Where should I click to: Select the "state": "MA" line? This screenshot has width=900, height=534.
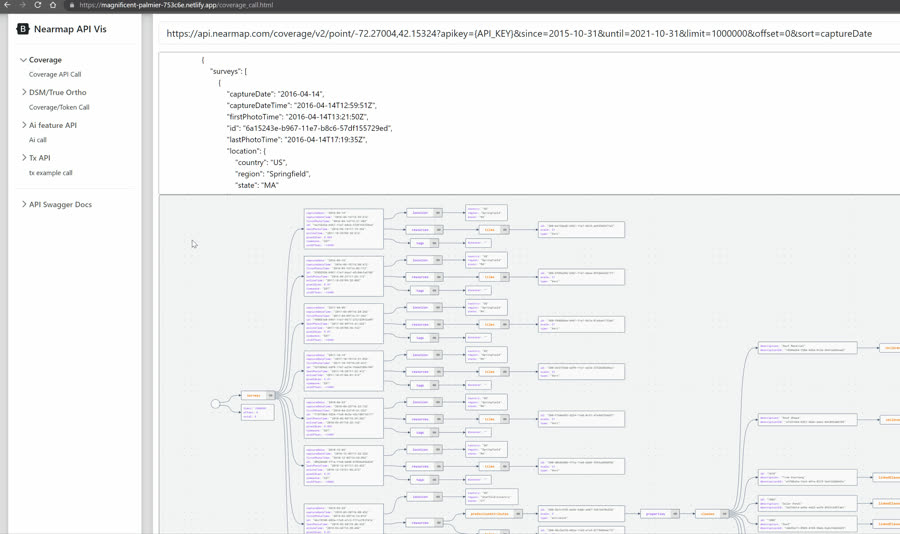click(x=257, y=185)
